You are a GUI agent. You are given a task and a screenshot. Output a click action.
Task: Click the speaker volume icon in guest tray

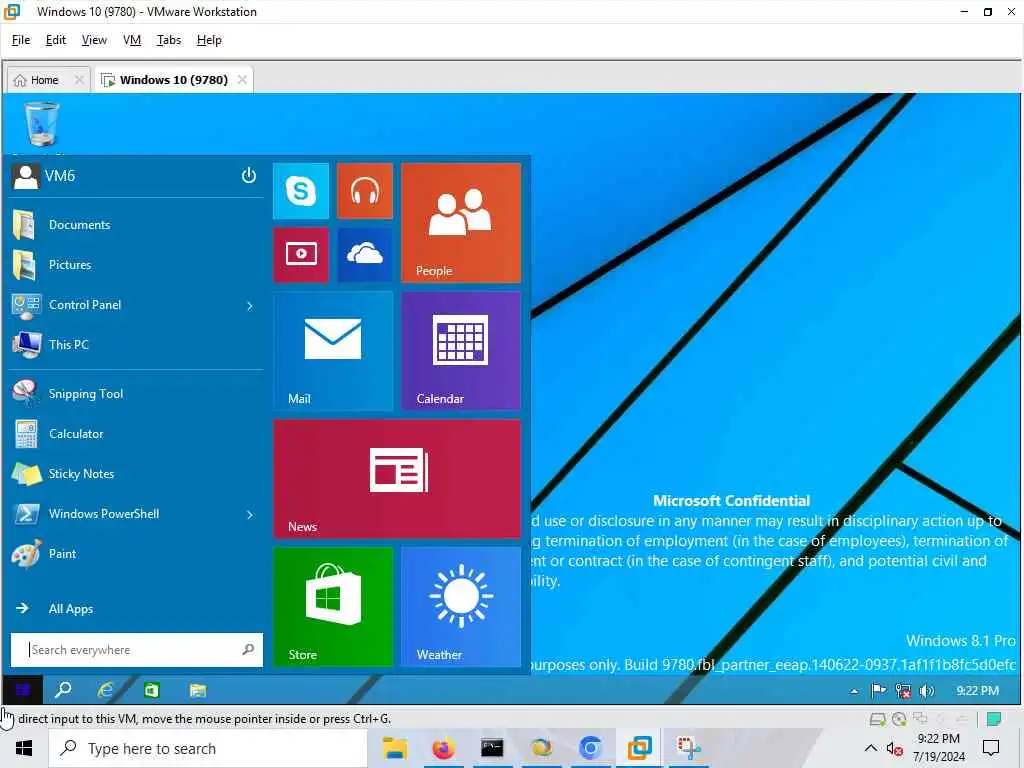coord(926,690)
